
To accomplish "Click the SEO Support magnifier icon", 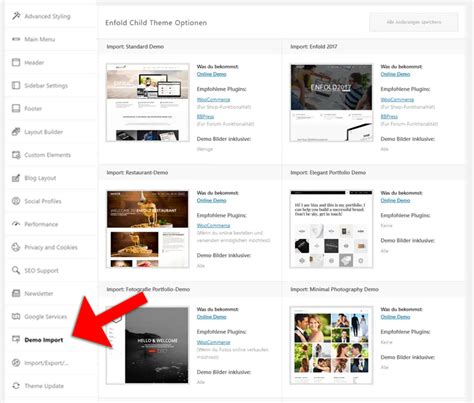I will point(16,270).
